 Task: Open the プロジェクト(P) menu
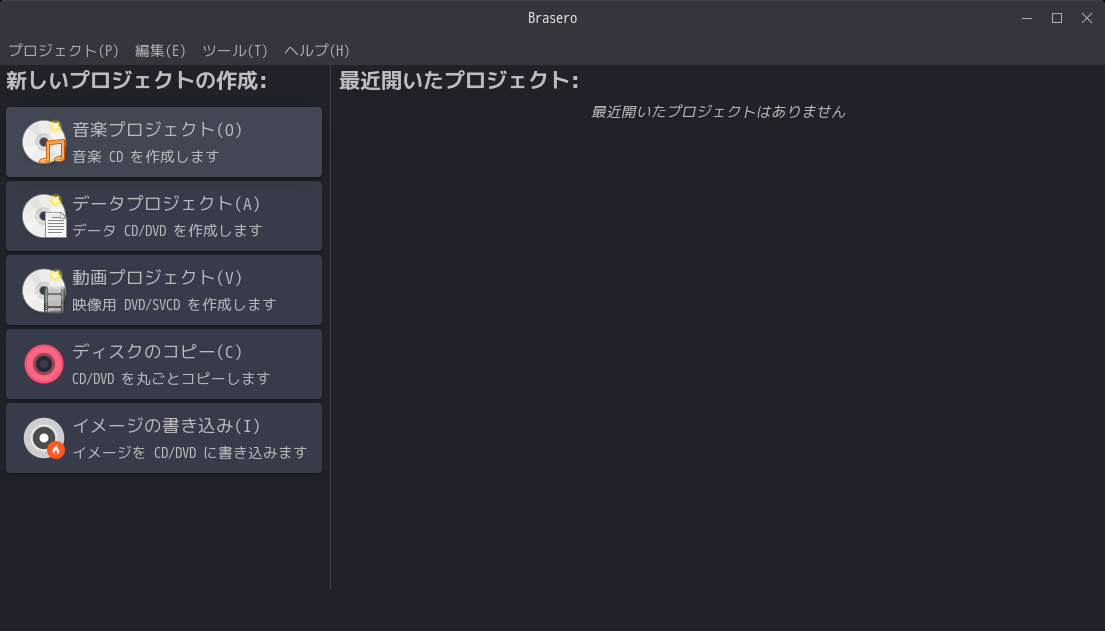[64, 51]
